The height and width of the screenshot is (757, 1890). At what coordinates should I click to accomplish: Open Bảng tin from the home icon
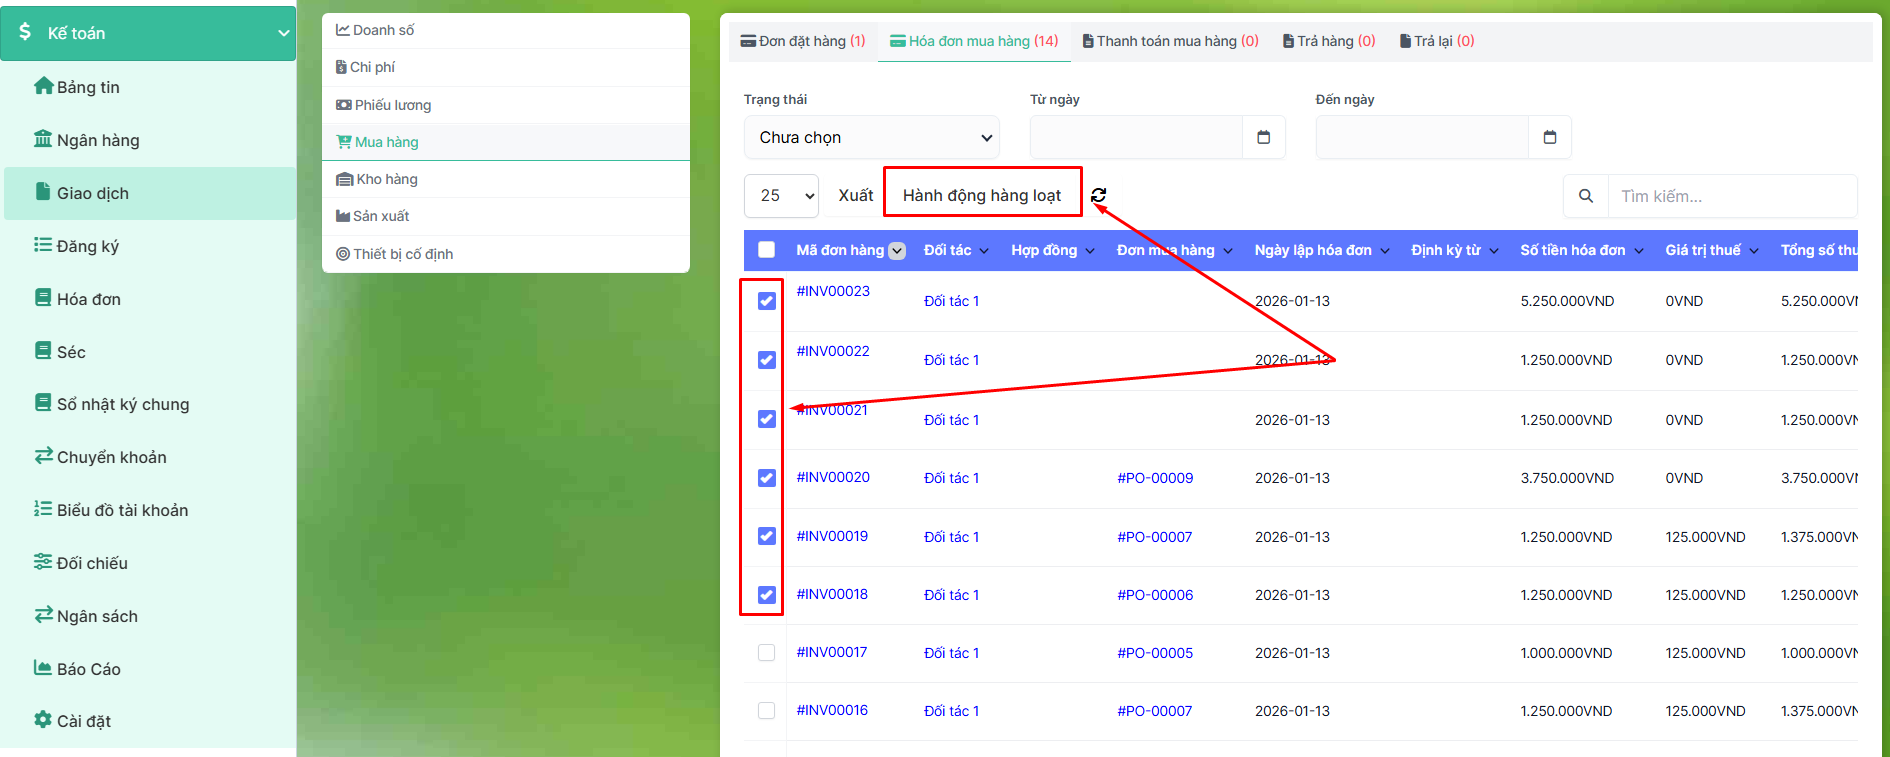43,86
